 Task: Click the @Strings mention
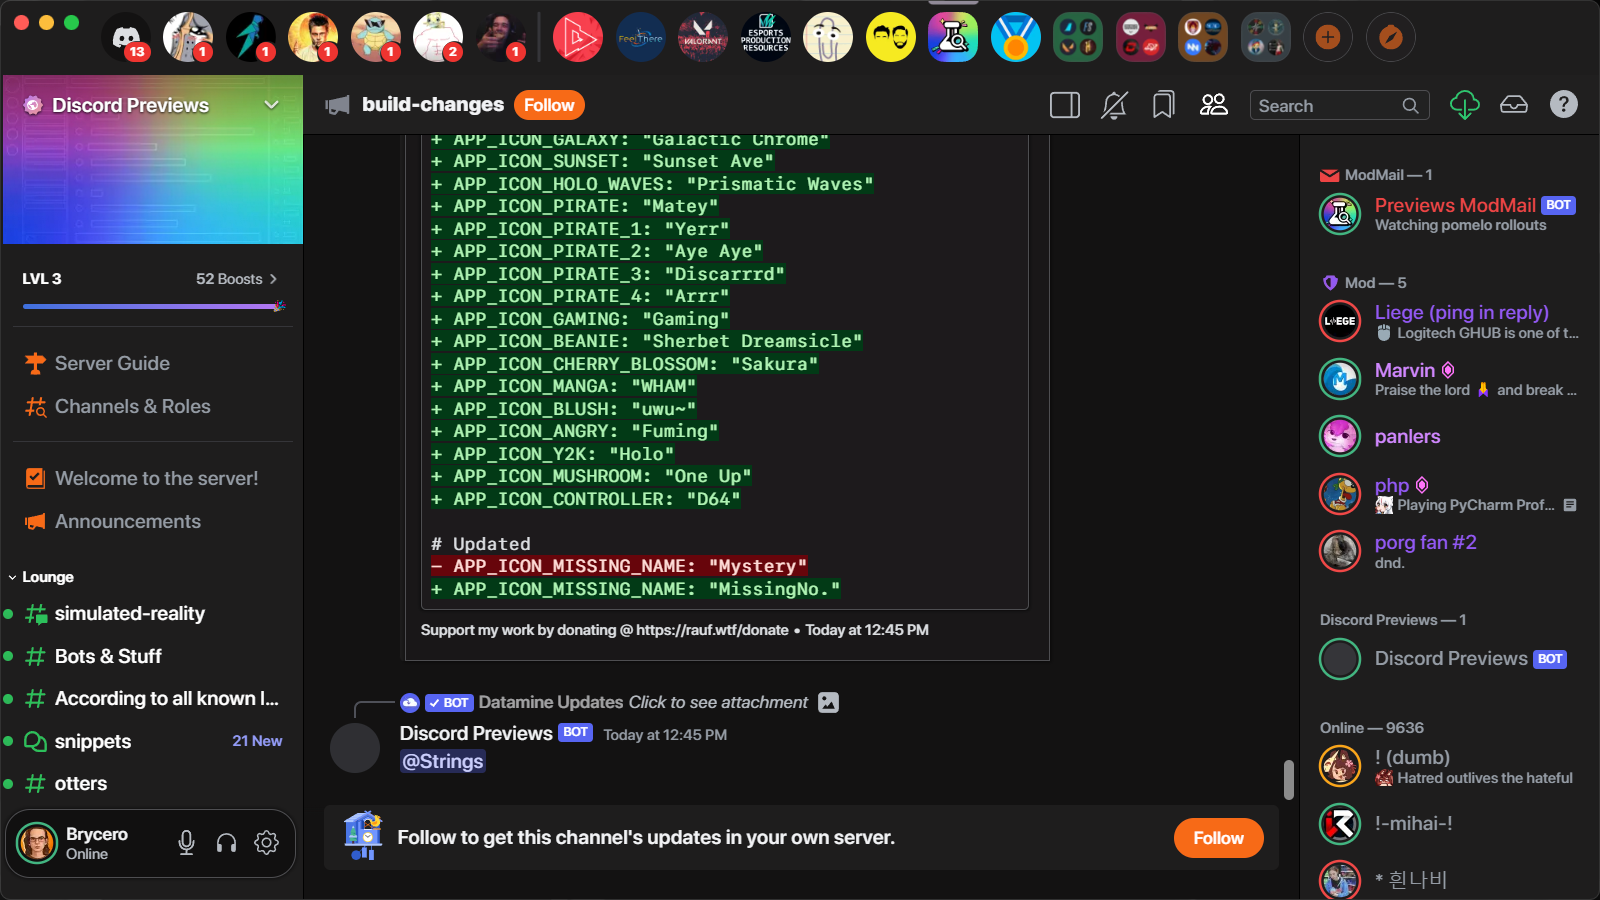point(443,762)
